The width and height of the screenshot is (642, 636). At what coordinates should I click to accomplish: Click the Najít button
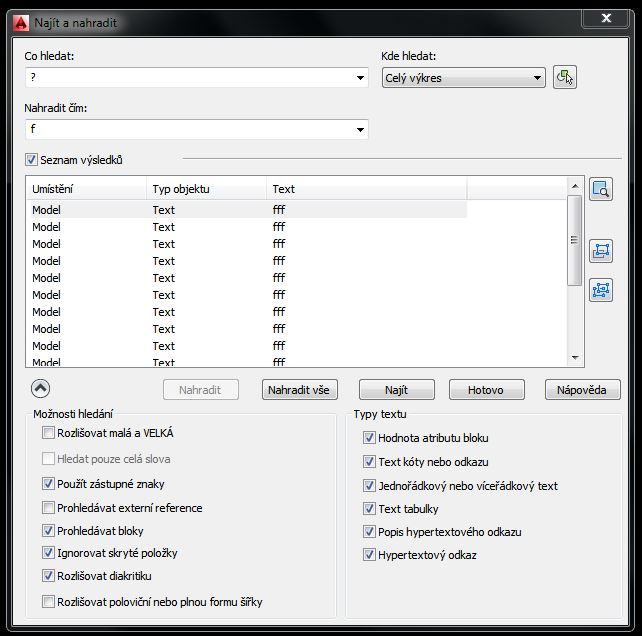[x=396, y=390]
